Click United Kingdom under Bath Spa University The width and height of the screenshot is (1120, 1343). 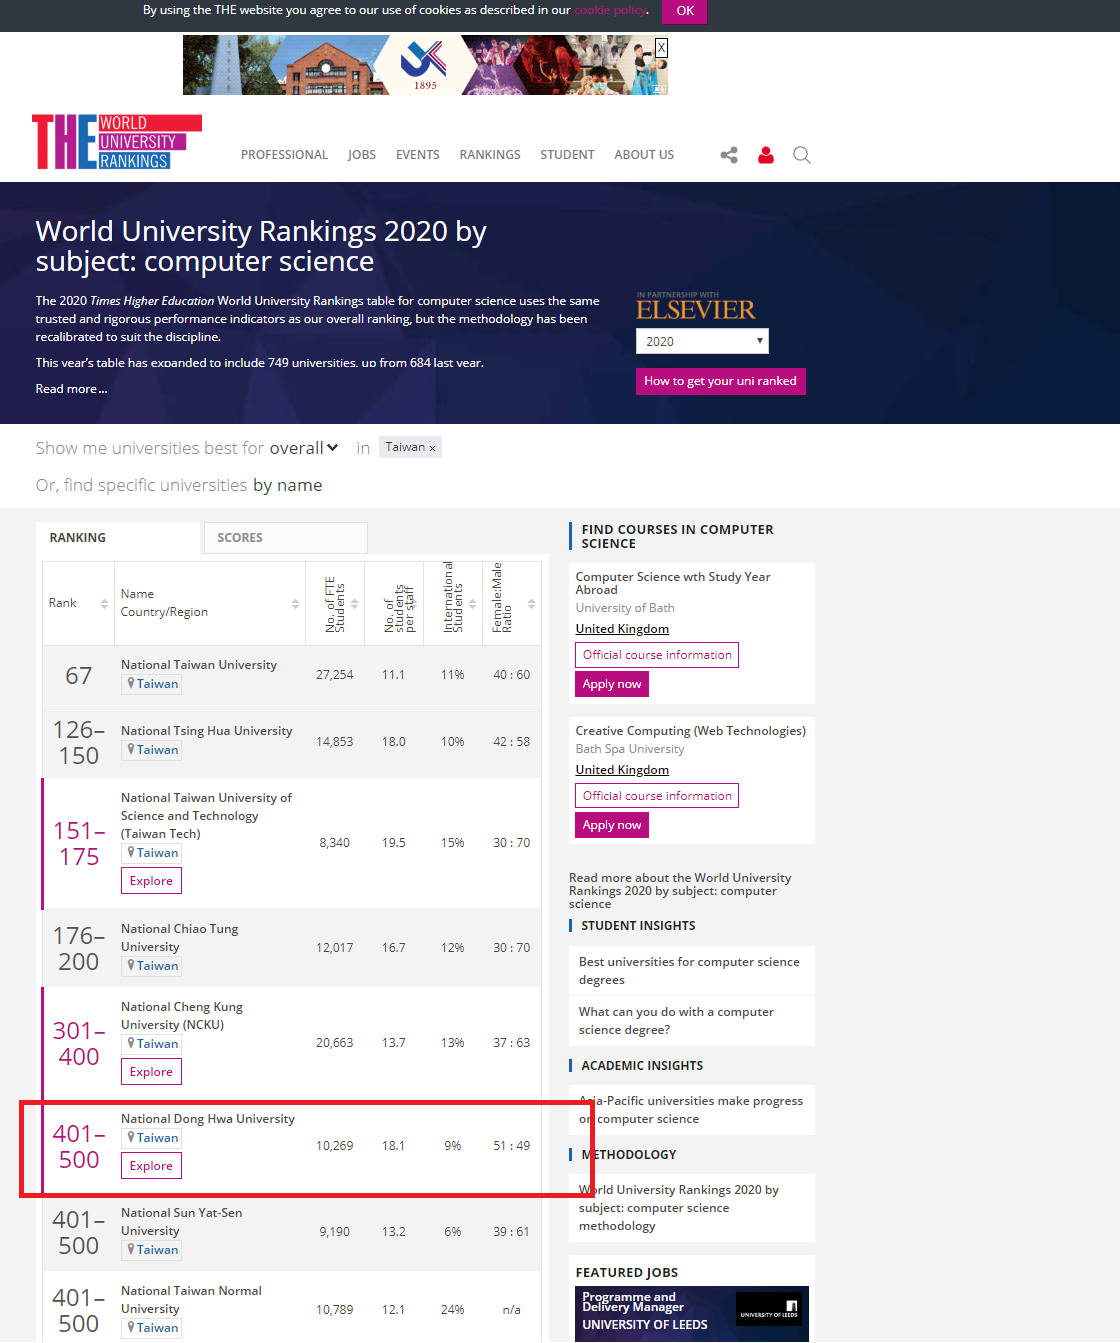coord(622,770)
